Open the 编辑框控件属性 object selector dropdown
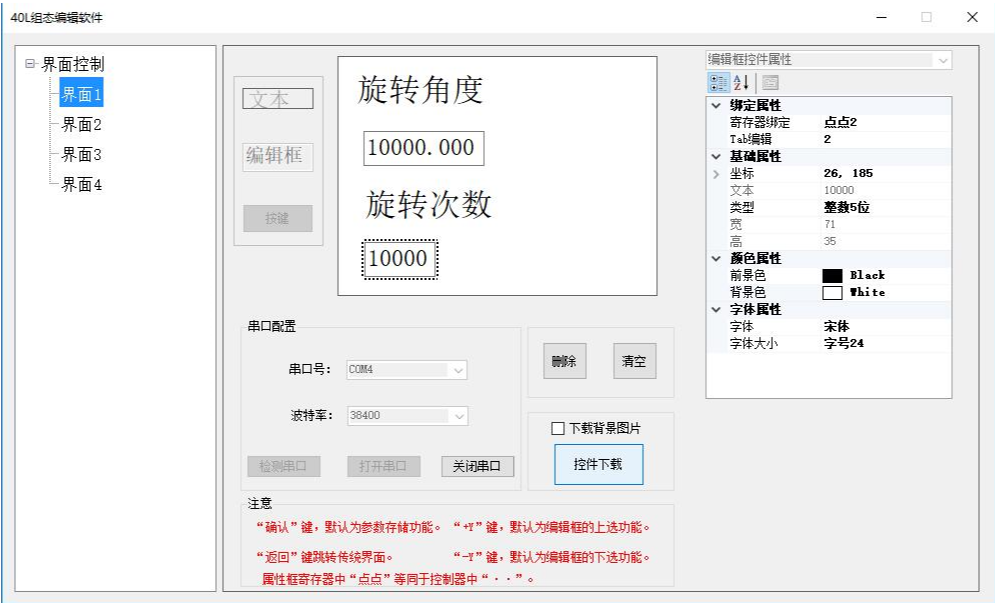The image size is (995, 603). tap(942, 60)
